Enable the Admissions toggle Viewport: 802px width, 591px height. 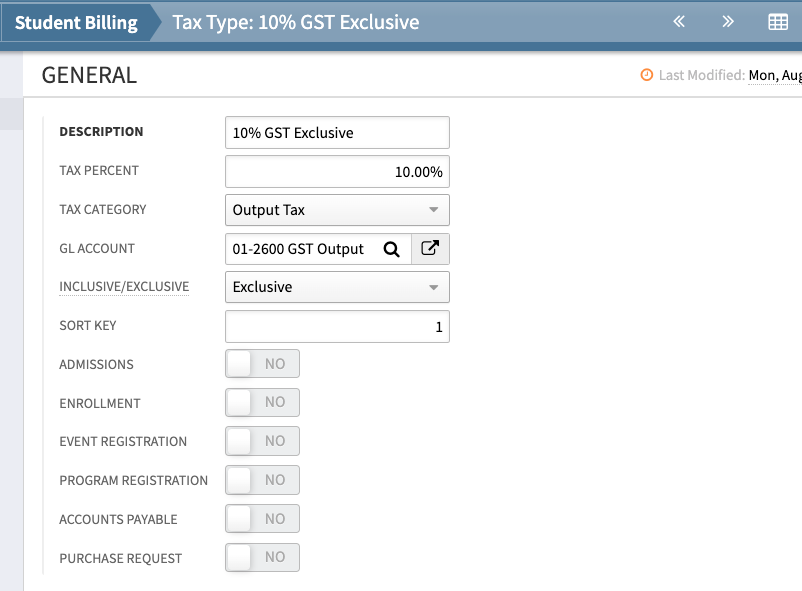(261, 363)
